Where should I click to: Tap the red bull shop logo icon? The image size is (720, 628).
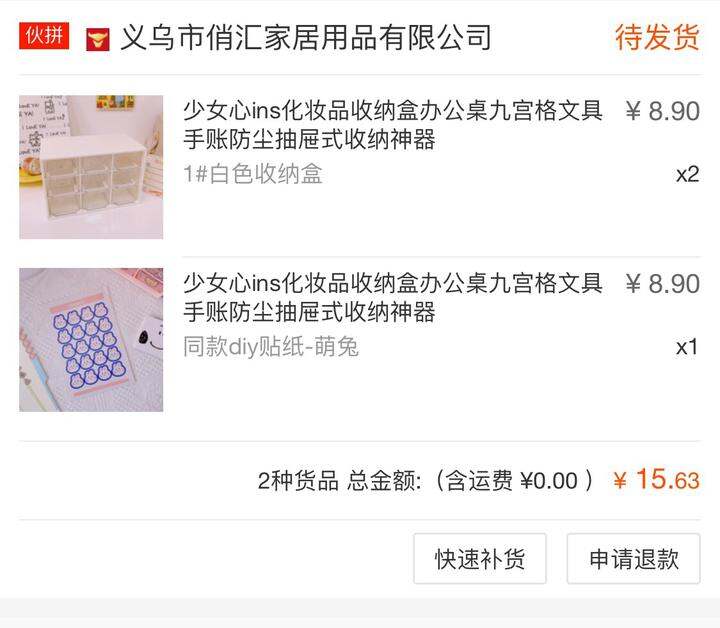98,39
